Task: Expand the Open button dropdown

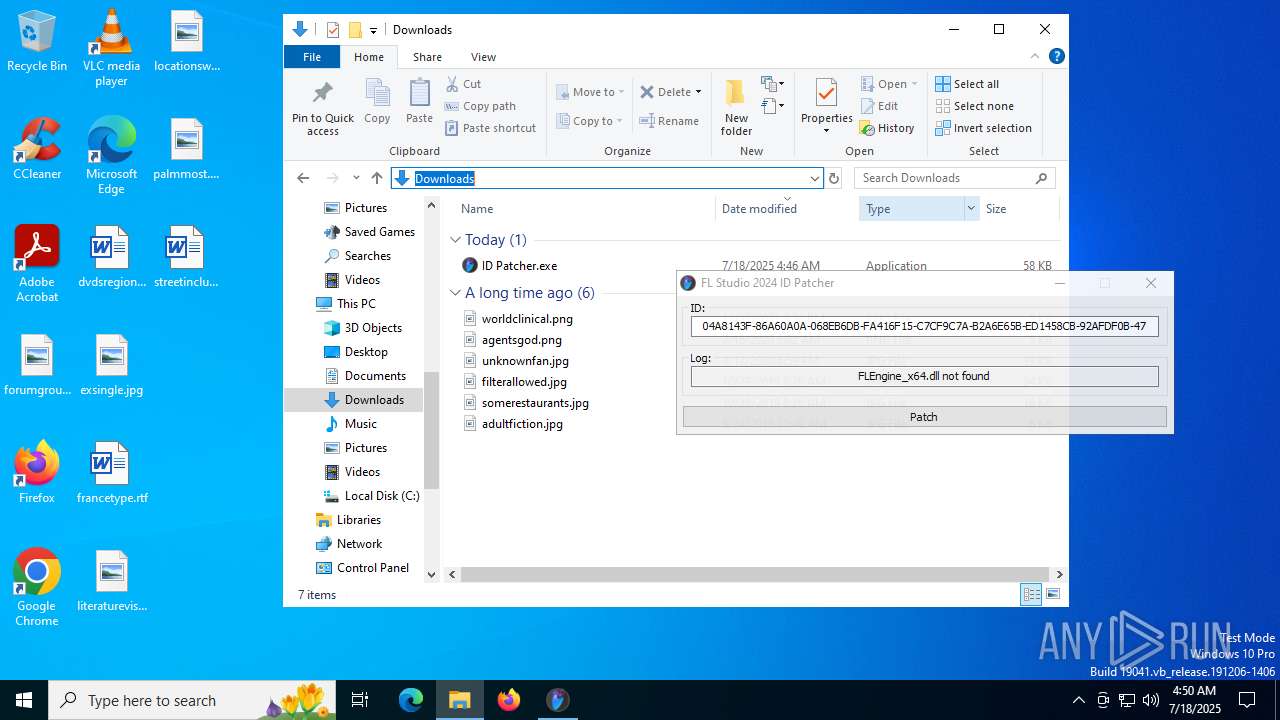Action: pyautogui.click(x=915, y=84)
